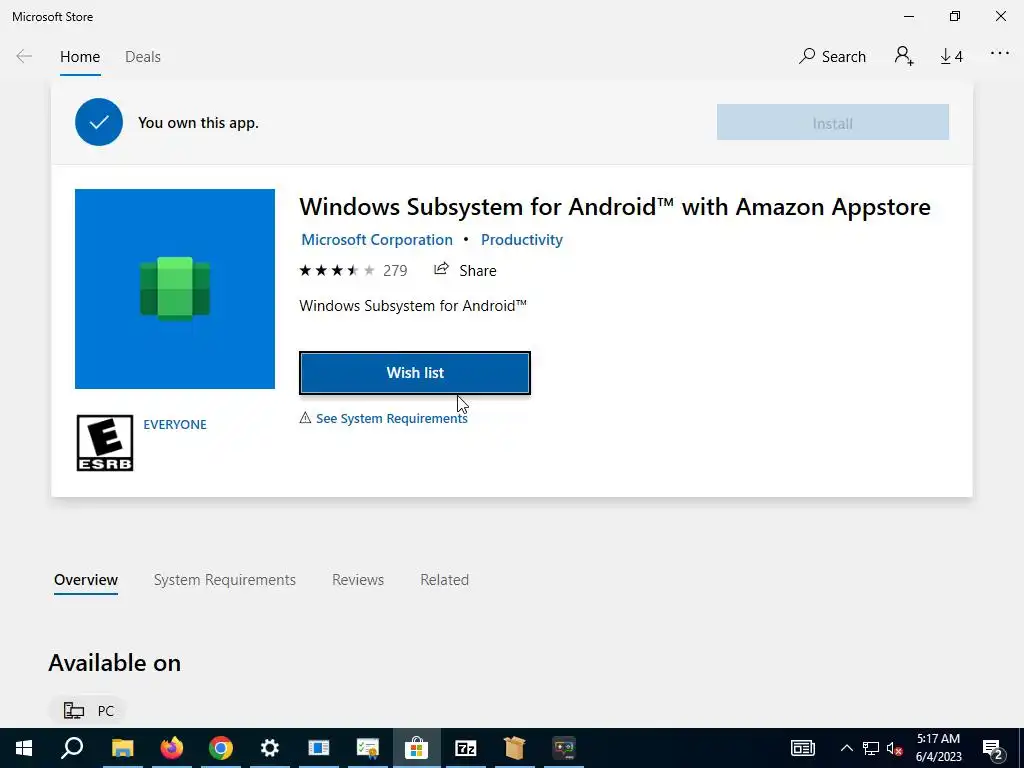Open the Productivity category link
The height and width of the screenshot is (768, 1024).
click(522, 240)
